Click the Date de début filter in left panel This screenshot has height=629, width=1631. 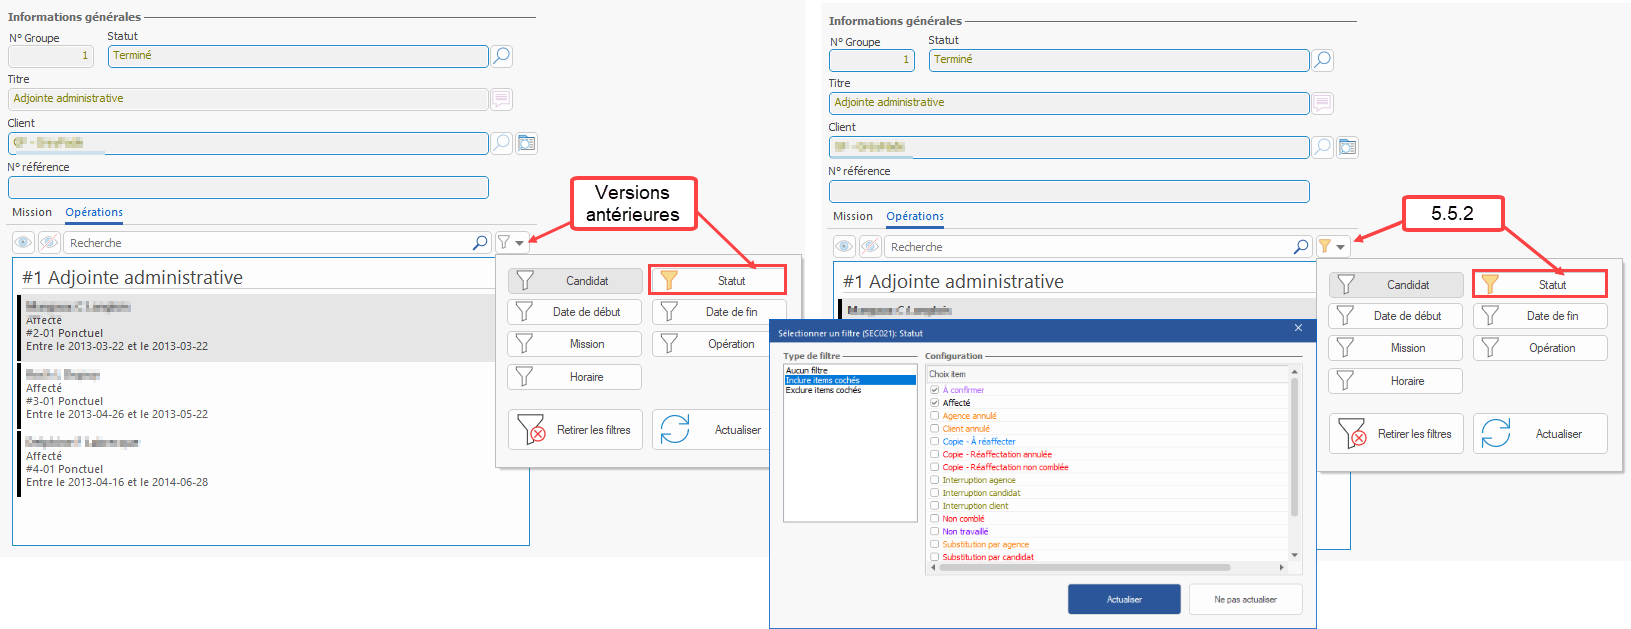click(575, 312)
